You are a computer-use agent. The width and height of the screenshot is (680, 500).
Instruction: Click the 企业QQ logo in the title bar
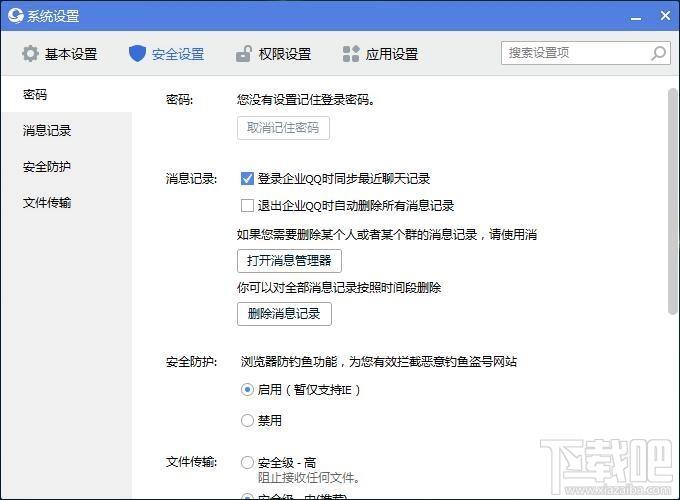pos(15,16)
